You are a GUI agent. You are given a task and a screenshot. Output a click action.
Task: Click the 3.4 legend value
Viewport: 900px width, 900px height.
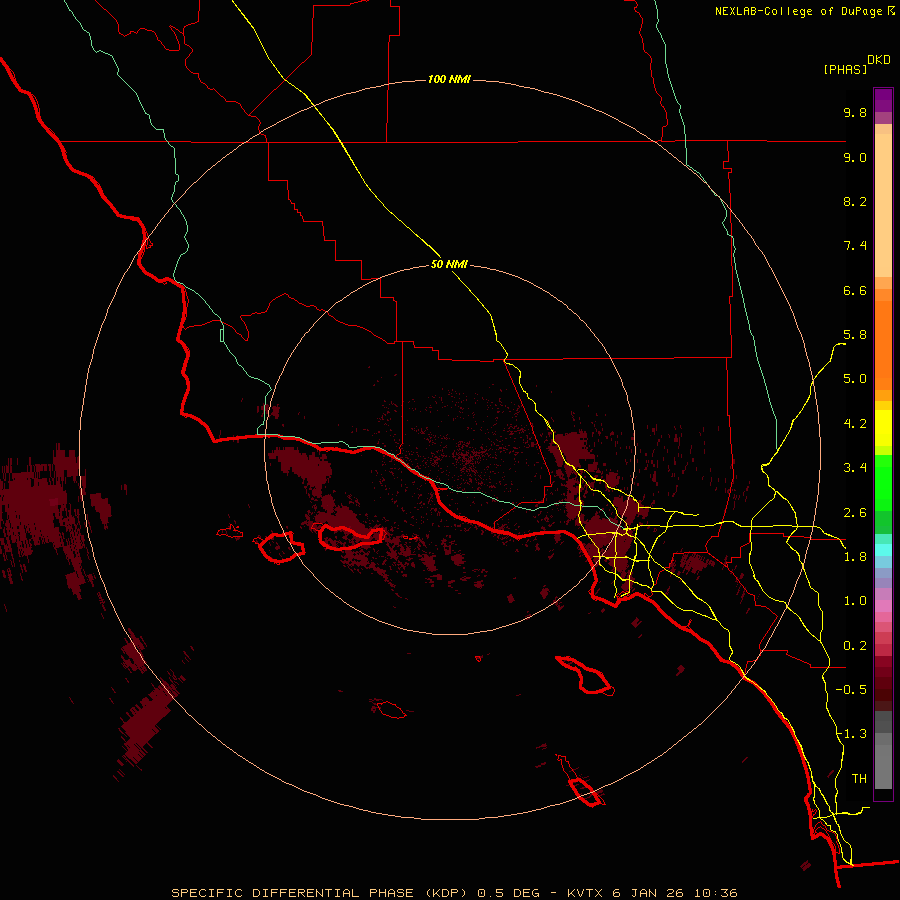pyautogui.click(x=855, y=468)
